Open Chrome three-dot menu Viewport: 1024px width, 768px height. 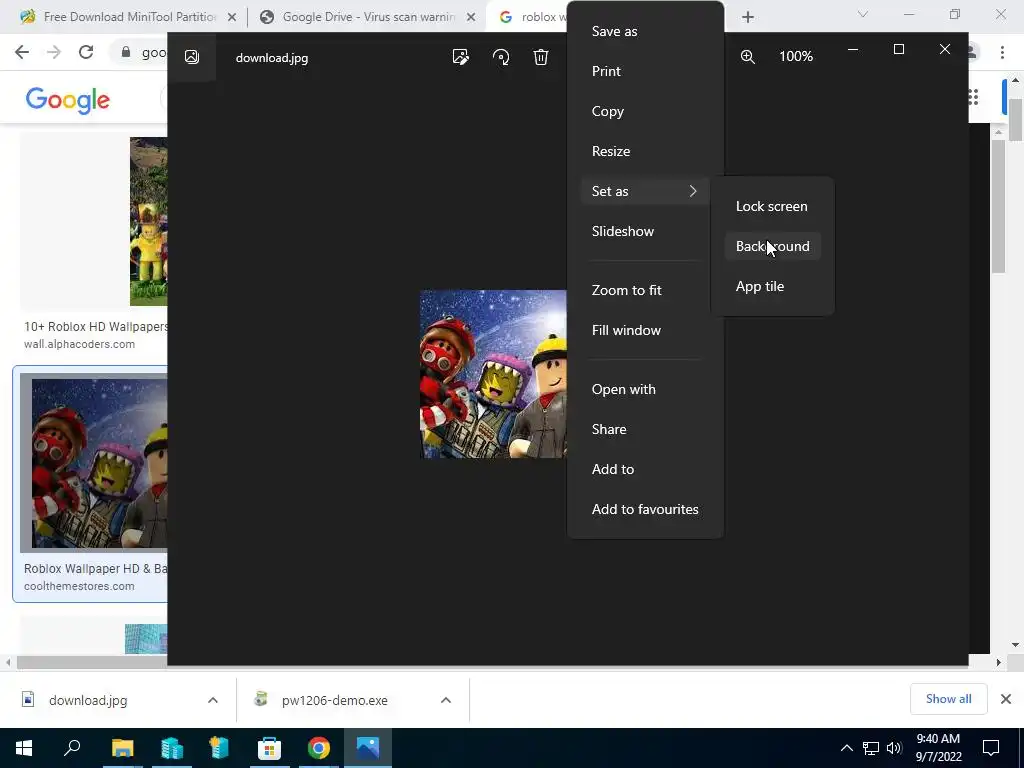pos(1002,52)
